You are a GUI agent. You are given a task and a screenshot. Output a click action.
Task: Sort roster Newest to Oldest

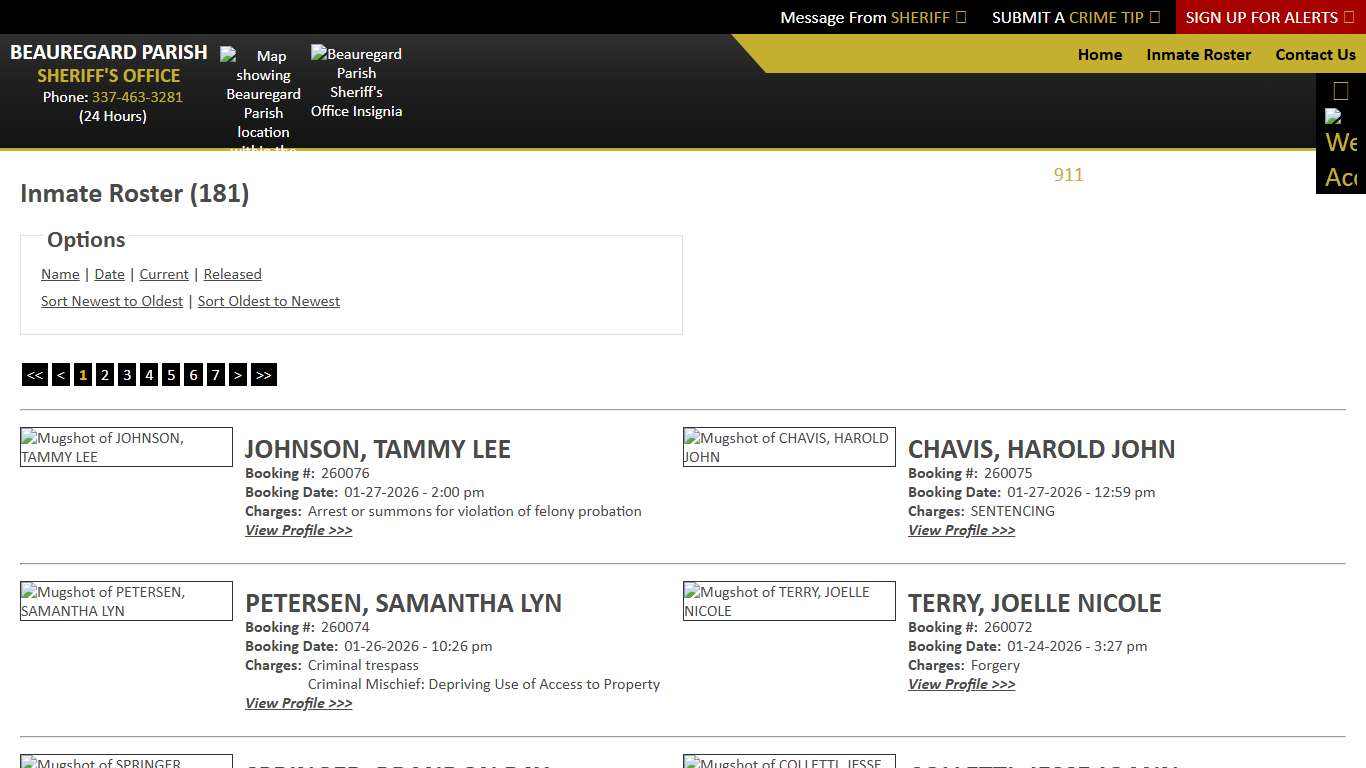point(112,301)
